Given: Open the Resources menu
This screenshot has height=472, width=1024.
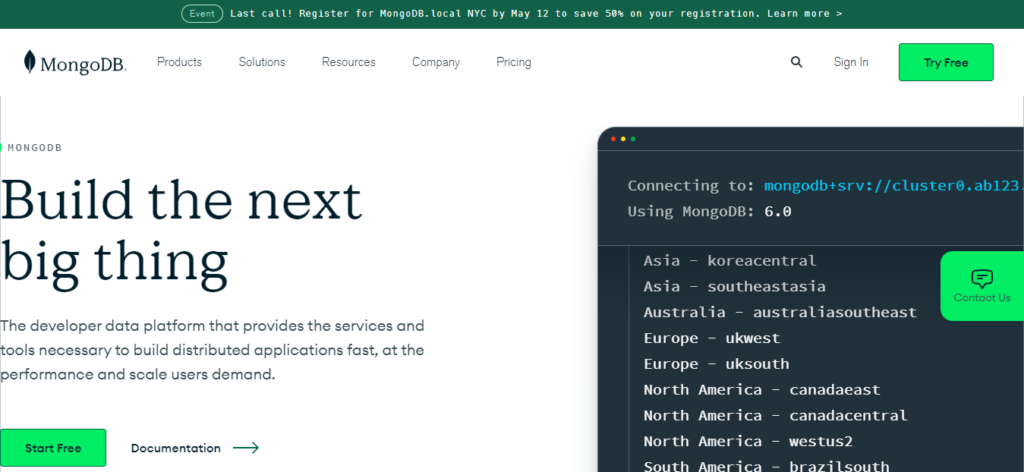Looking at the screenshot, I should [x=349, y=62].
